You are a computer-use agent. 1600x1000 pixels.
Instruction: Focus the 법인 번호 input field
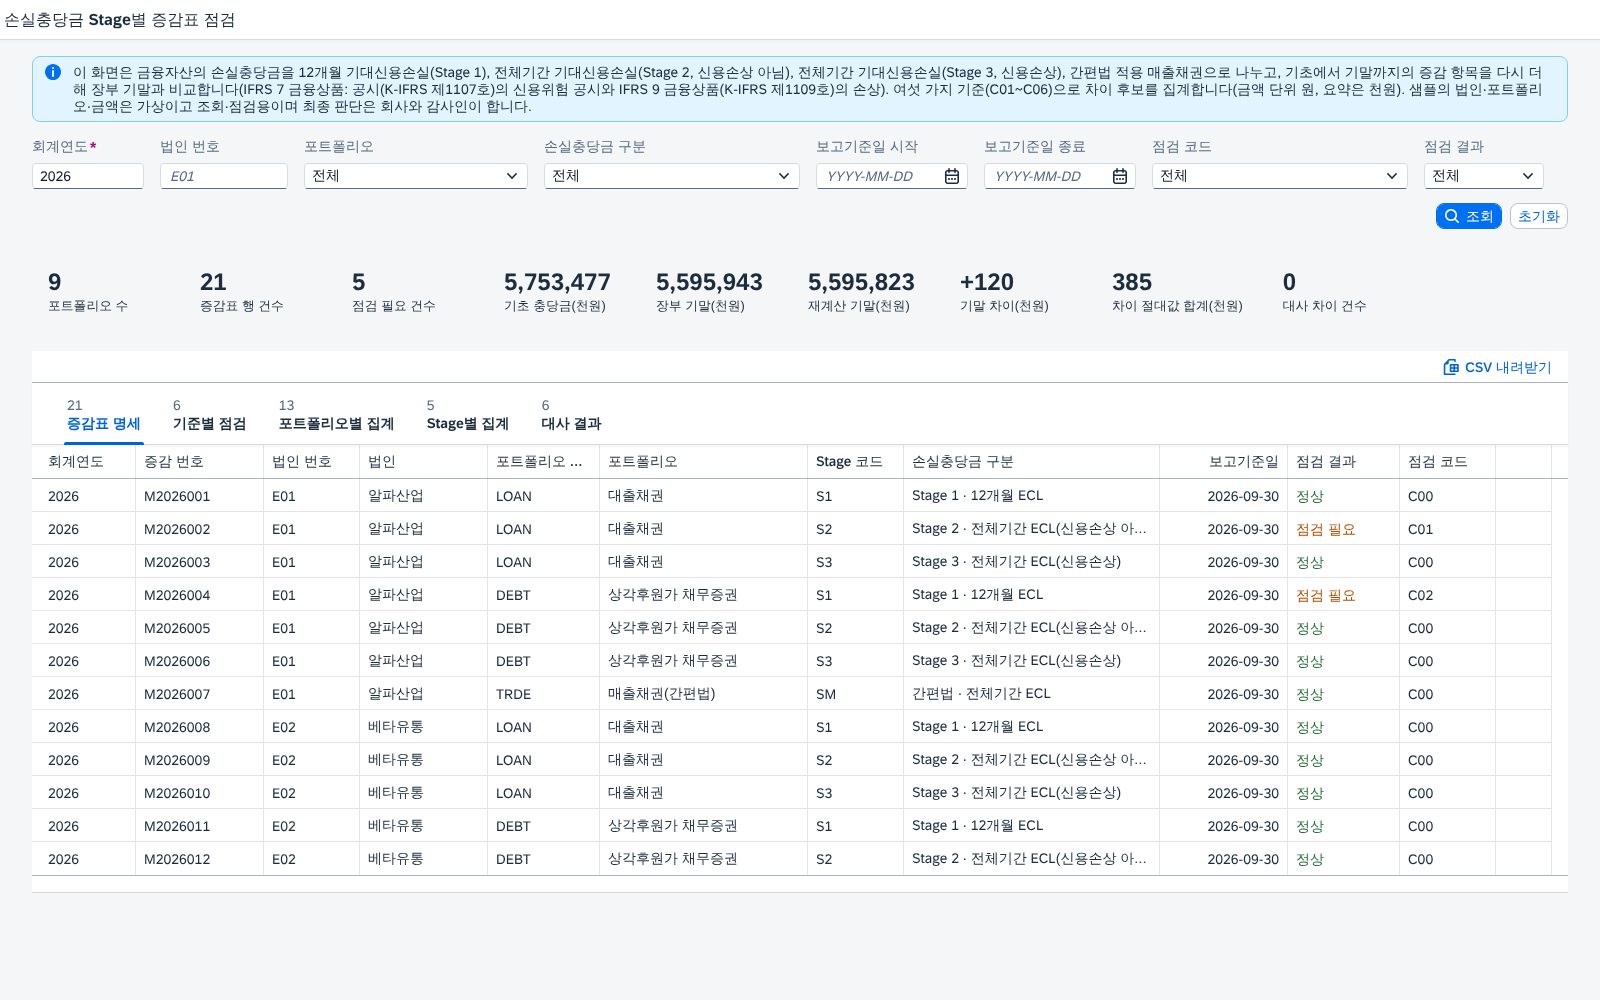click(x=223, y=176)
